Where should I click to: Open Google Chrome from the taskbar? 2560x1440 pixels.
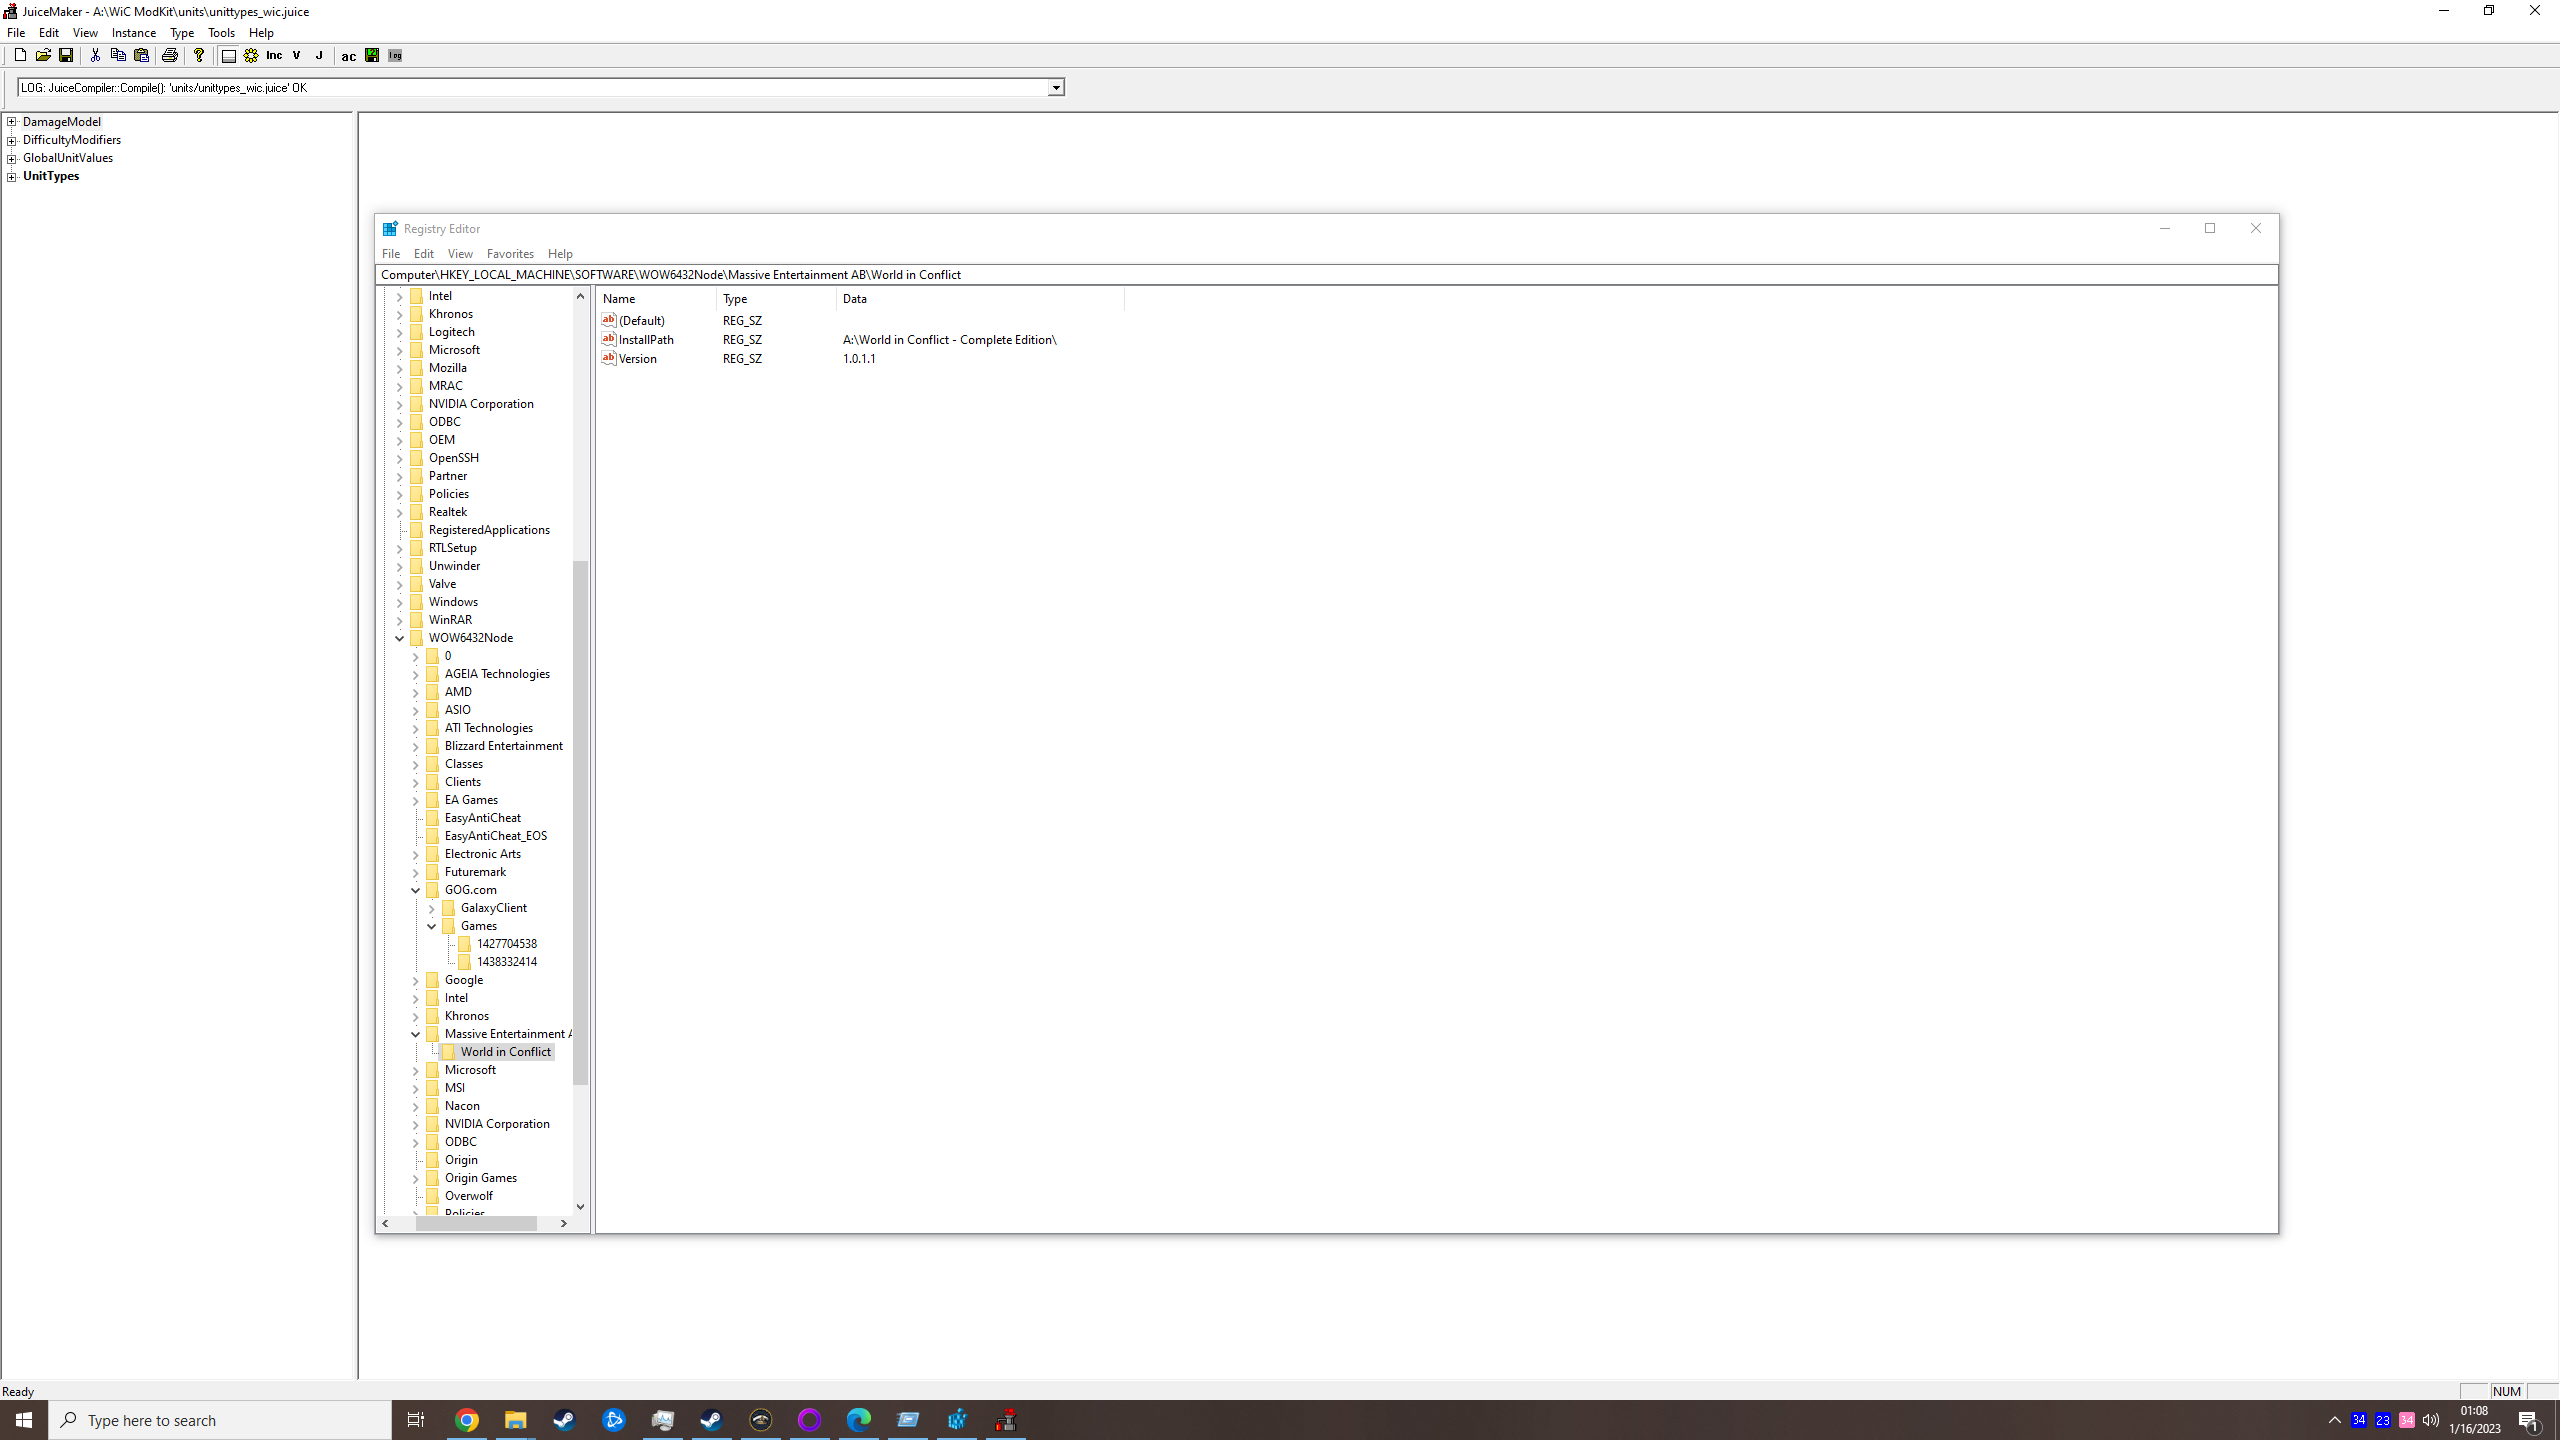click(467, 1420)
